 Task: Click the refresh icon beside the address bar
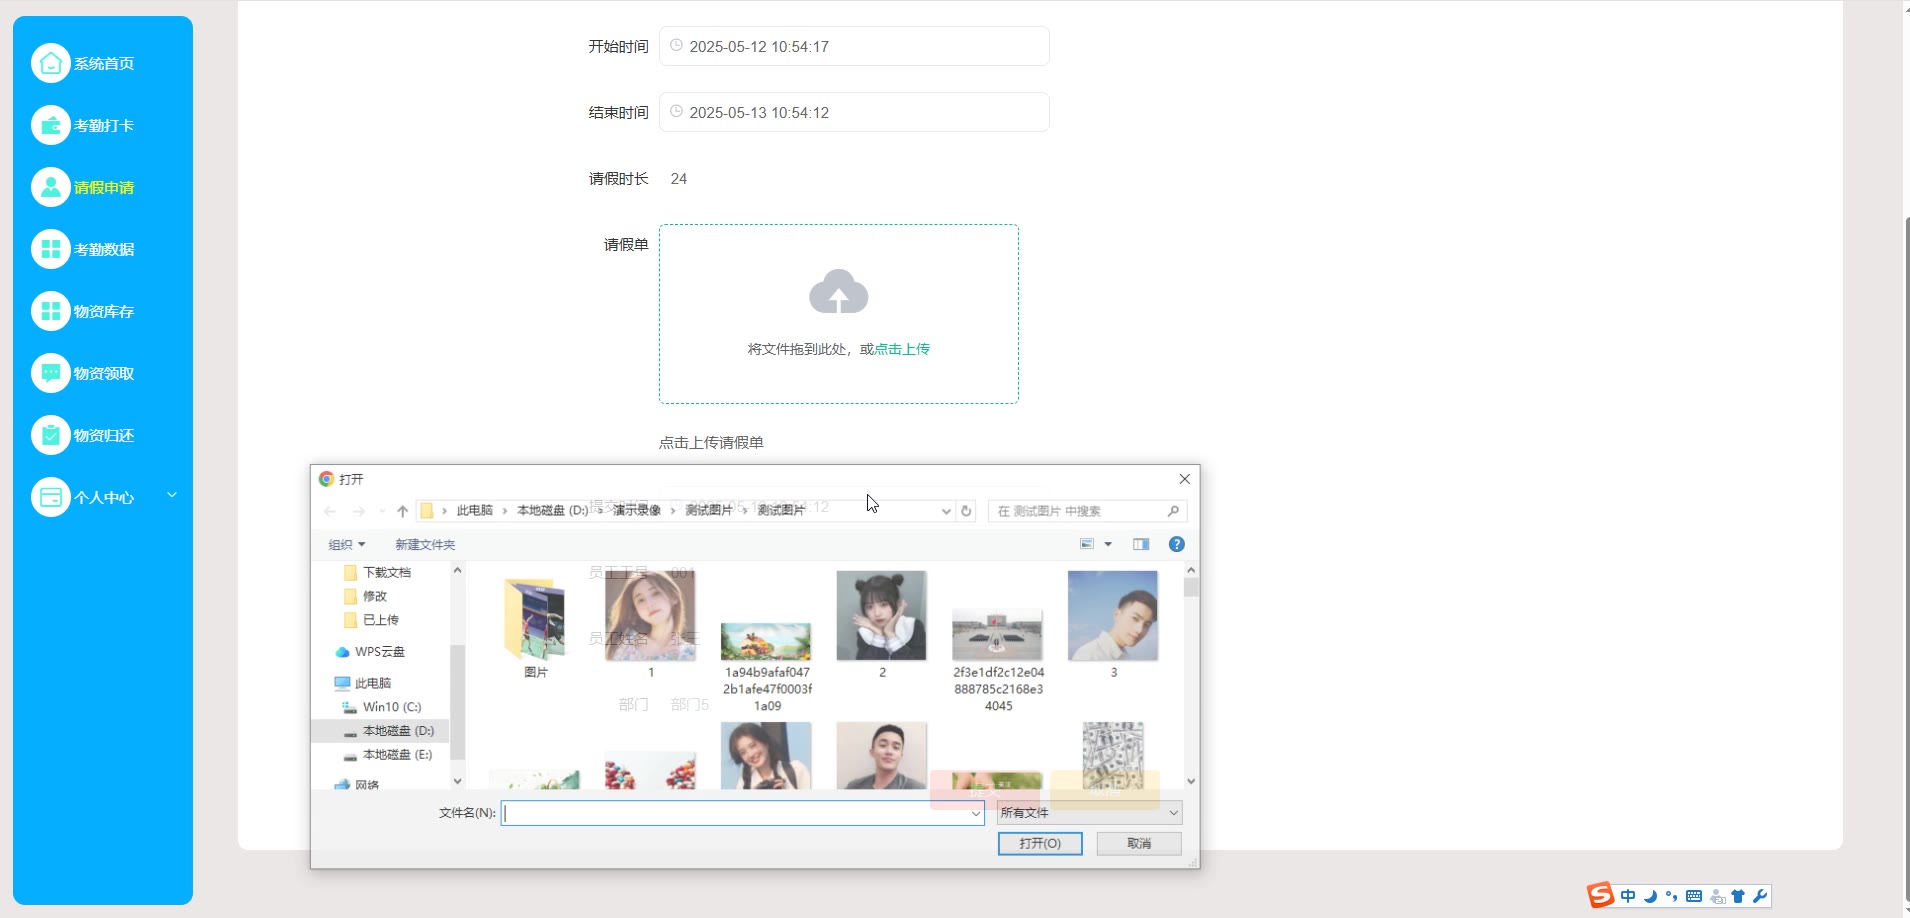tap(966, 511)
